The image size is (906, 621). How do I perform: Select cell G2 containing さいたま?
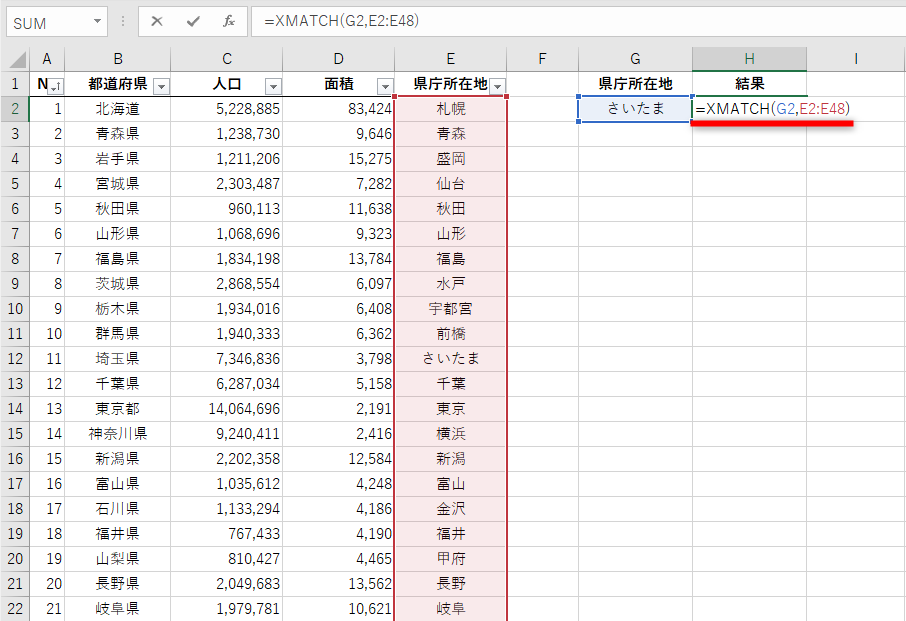point(635,109)
